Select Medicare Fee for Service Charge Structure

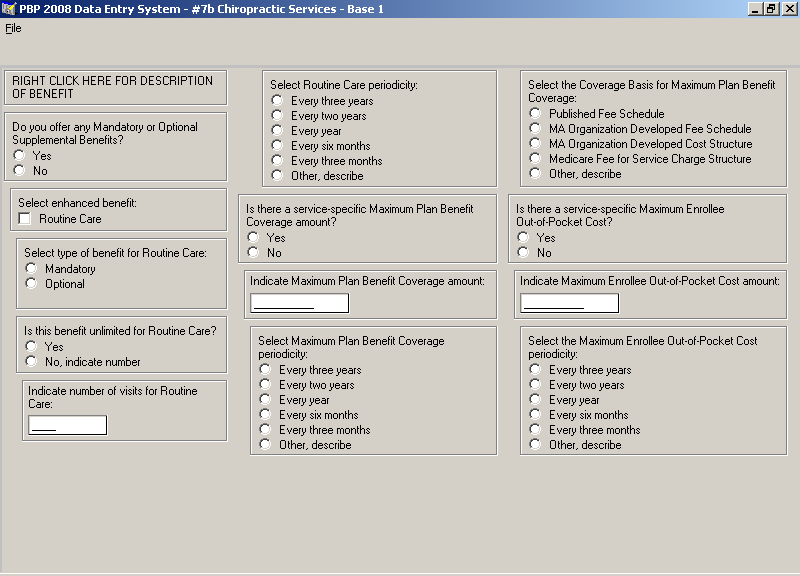tap(535, 159)
